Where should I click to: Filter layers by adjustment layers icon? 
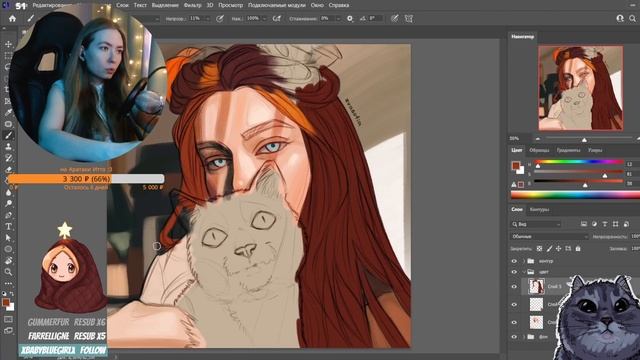(594, 224)
